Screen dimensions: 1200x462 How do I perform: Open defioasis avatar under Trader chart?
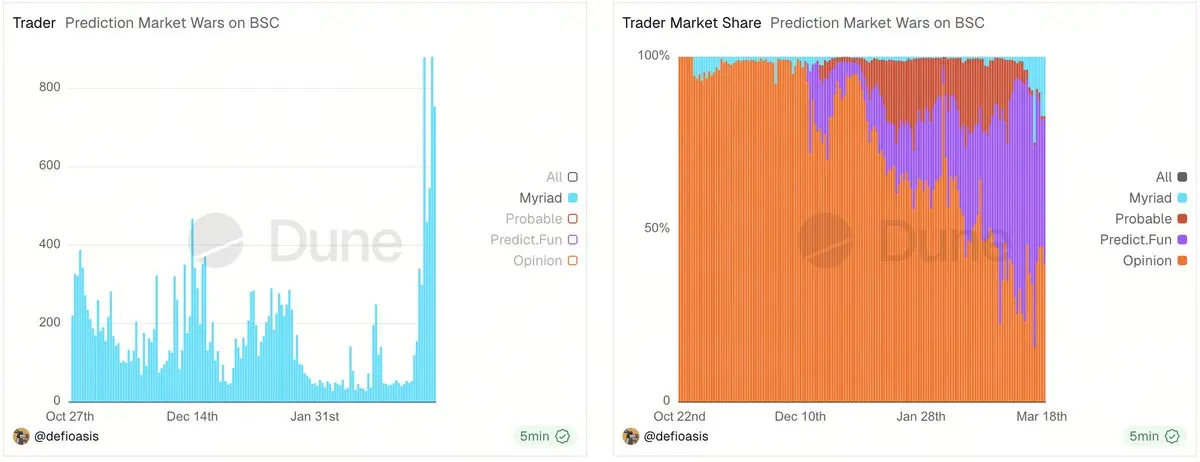[21, 436]
